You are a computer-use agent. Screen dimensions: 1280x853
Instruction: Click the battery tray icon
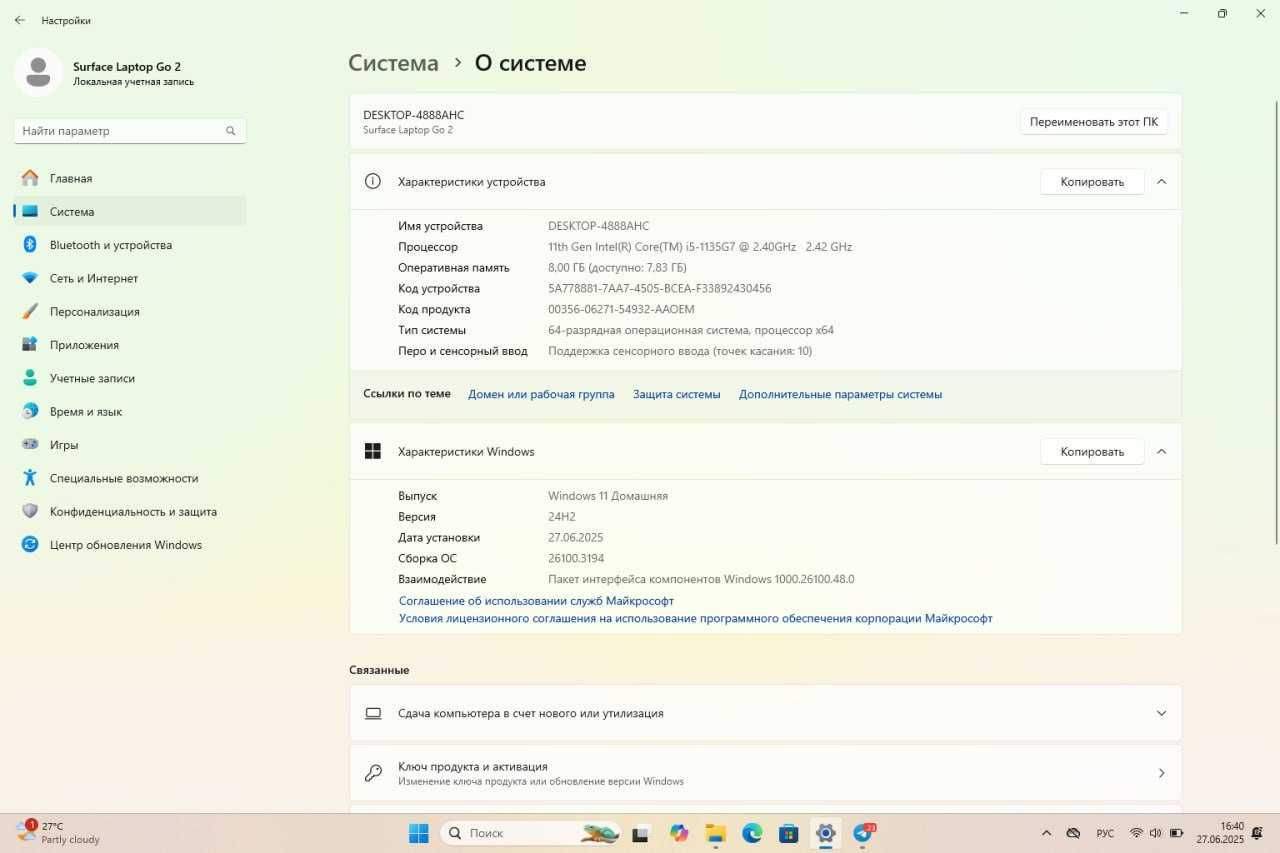pyautogui.click(x=1176, y=833)
